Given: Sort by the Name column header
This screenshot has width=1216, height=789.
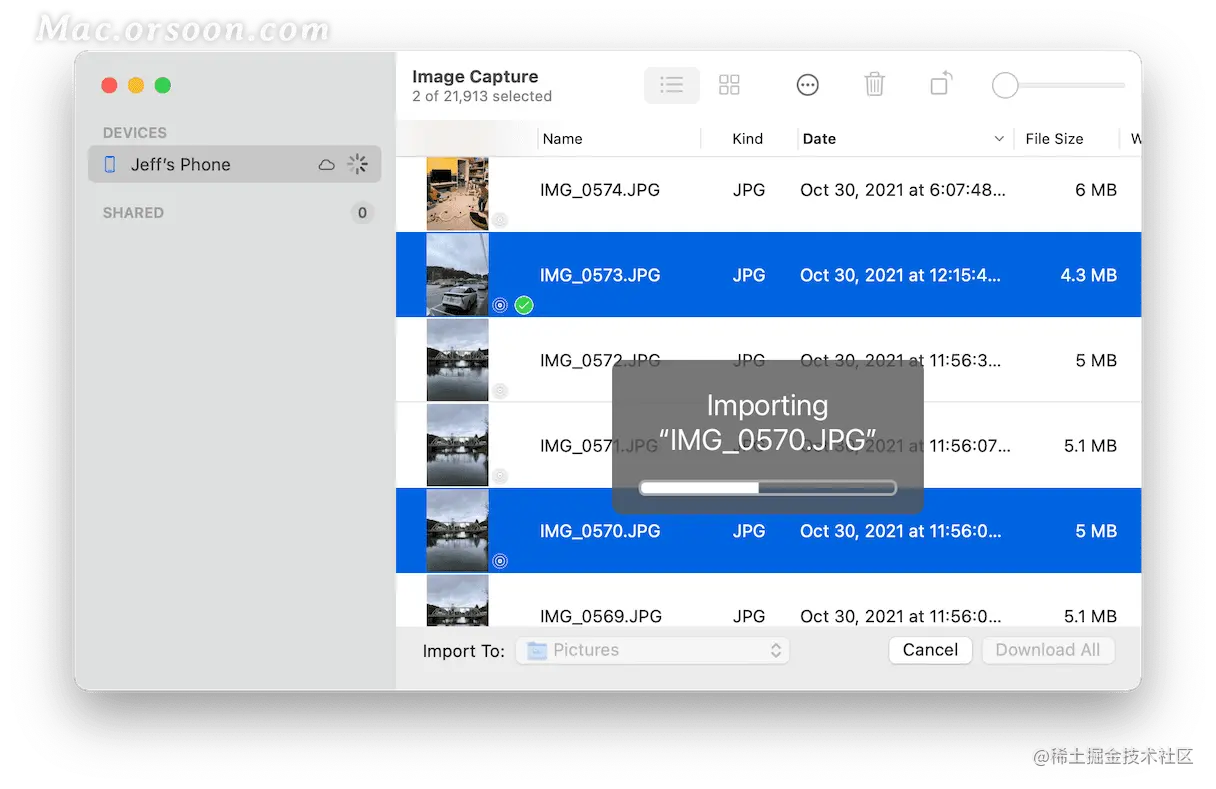Looking at the screenshot, I should [x=562, y=139].
